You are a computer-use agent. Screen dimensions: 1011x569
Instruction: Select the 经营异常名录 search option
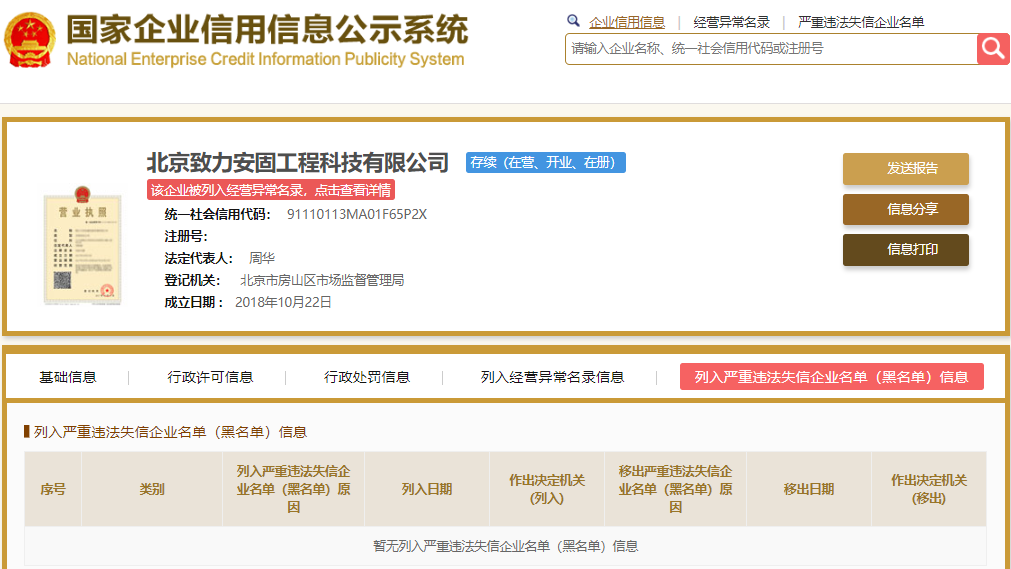(732, 23)
